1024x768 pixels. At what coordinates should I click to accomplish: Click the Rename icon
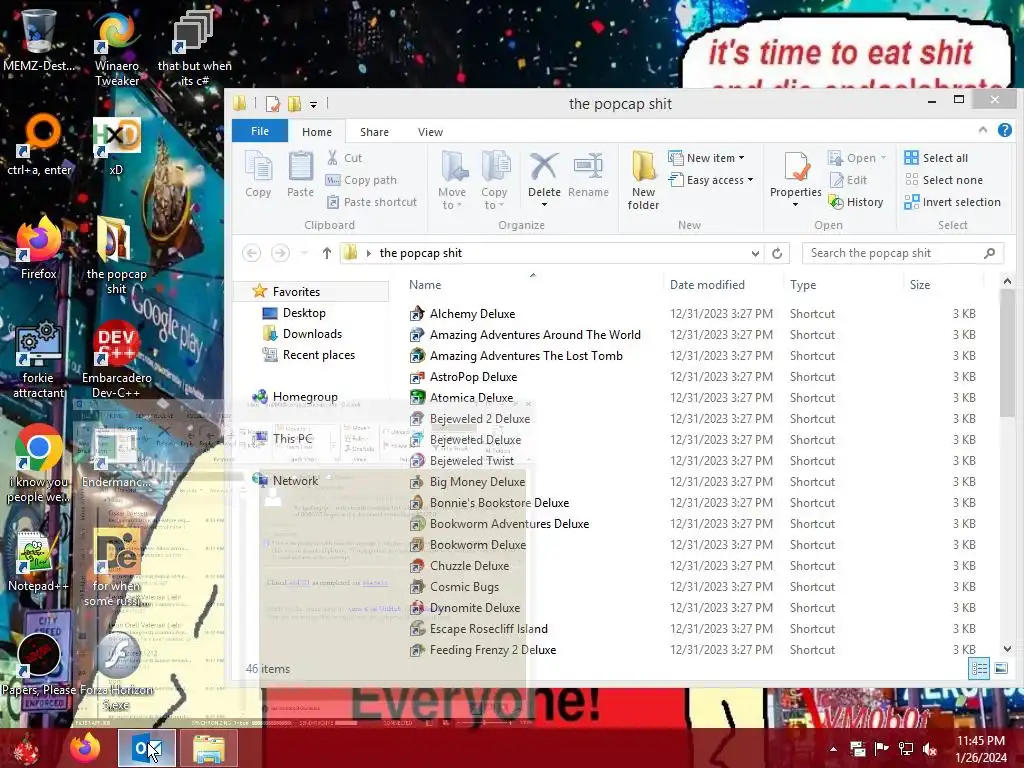pyautogui.click(x=588, y=174)
